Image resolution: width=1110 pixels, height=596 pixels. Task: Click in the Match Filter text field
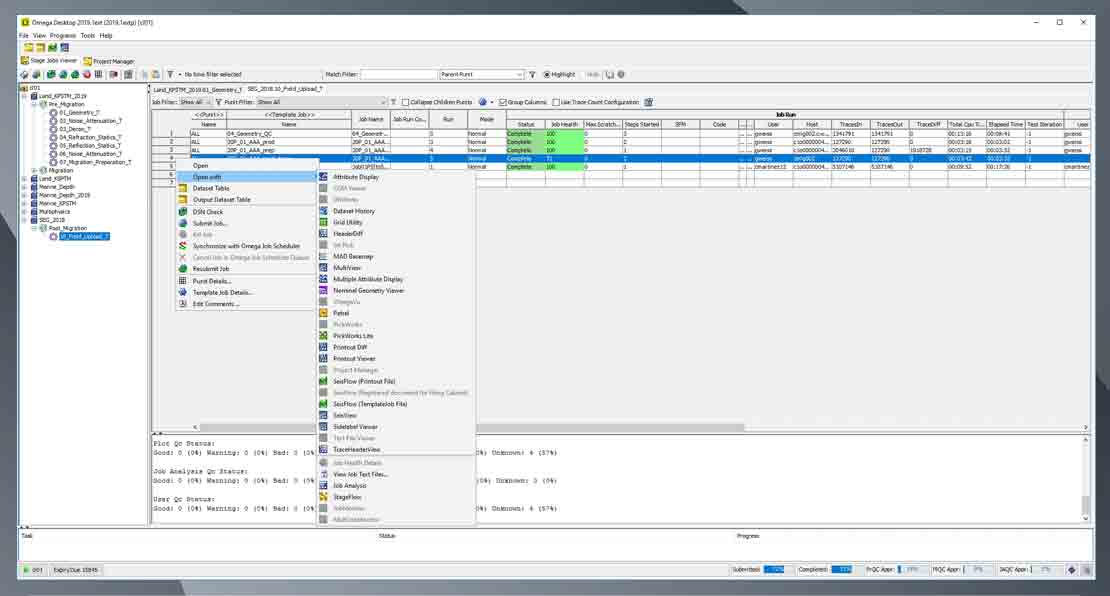click(x=398, y=74)
